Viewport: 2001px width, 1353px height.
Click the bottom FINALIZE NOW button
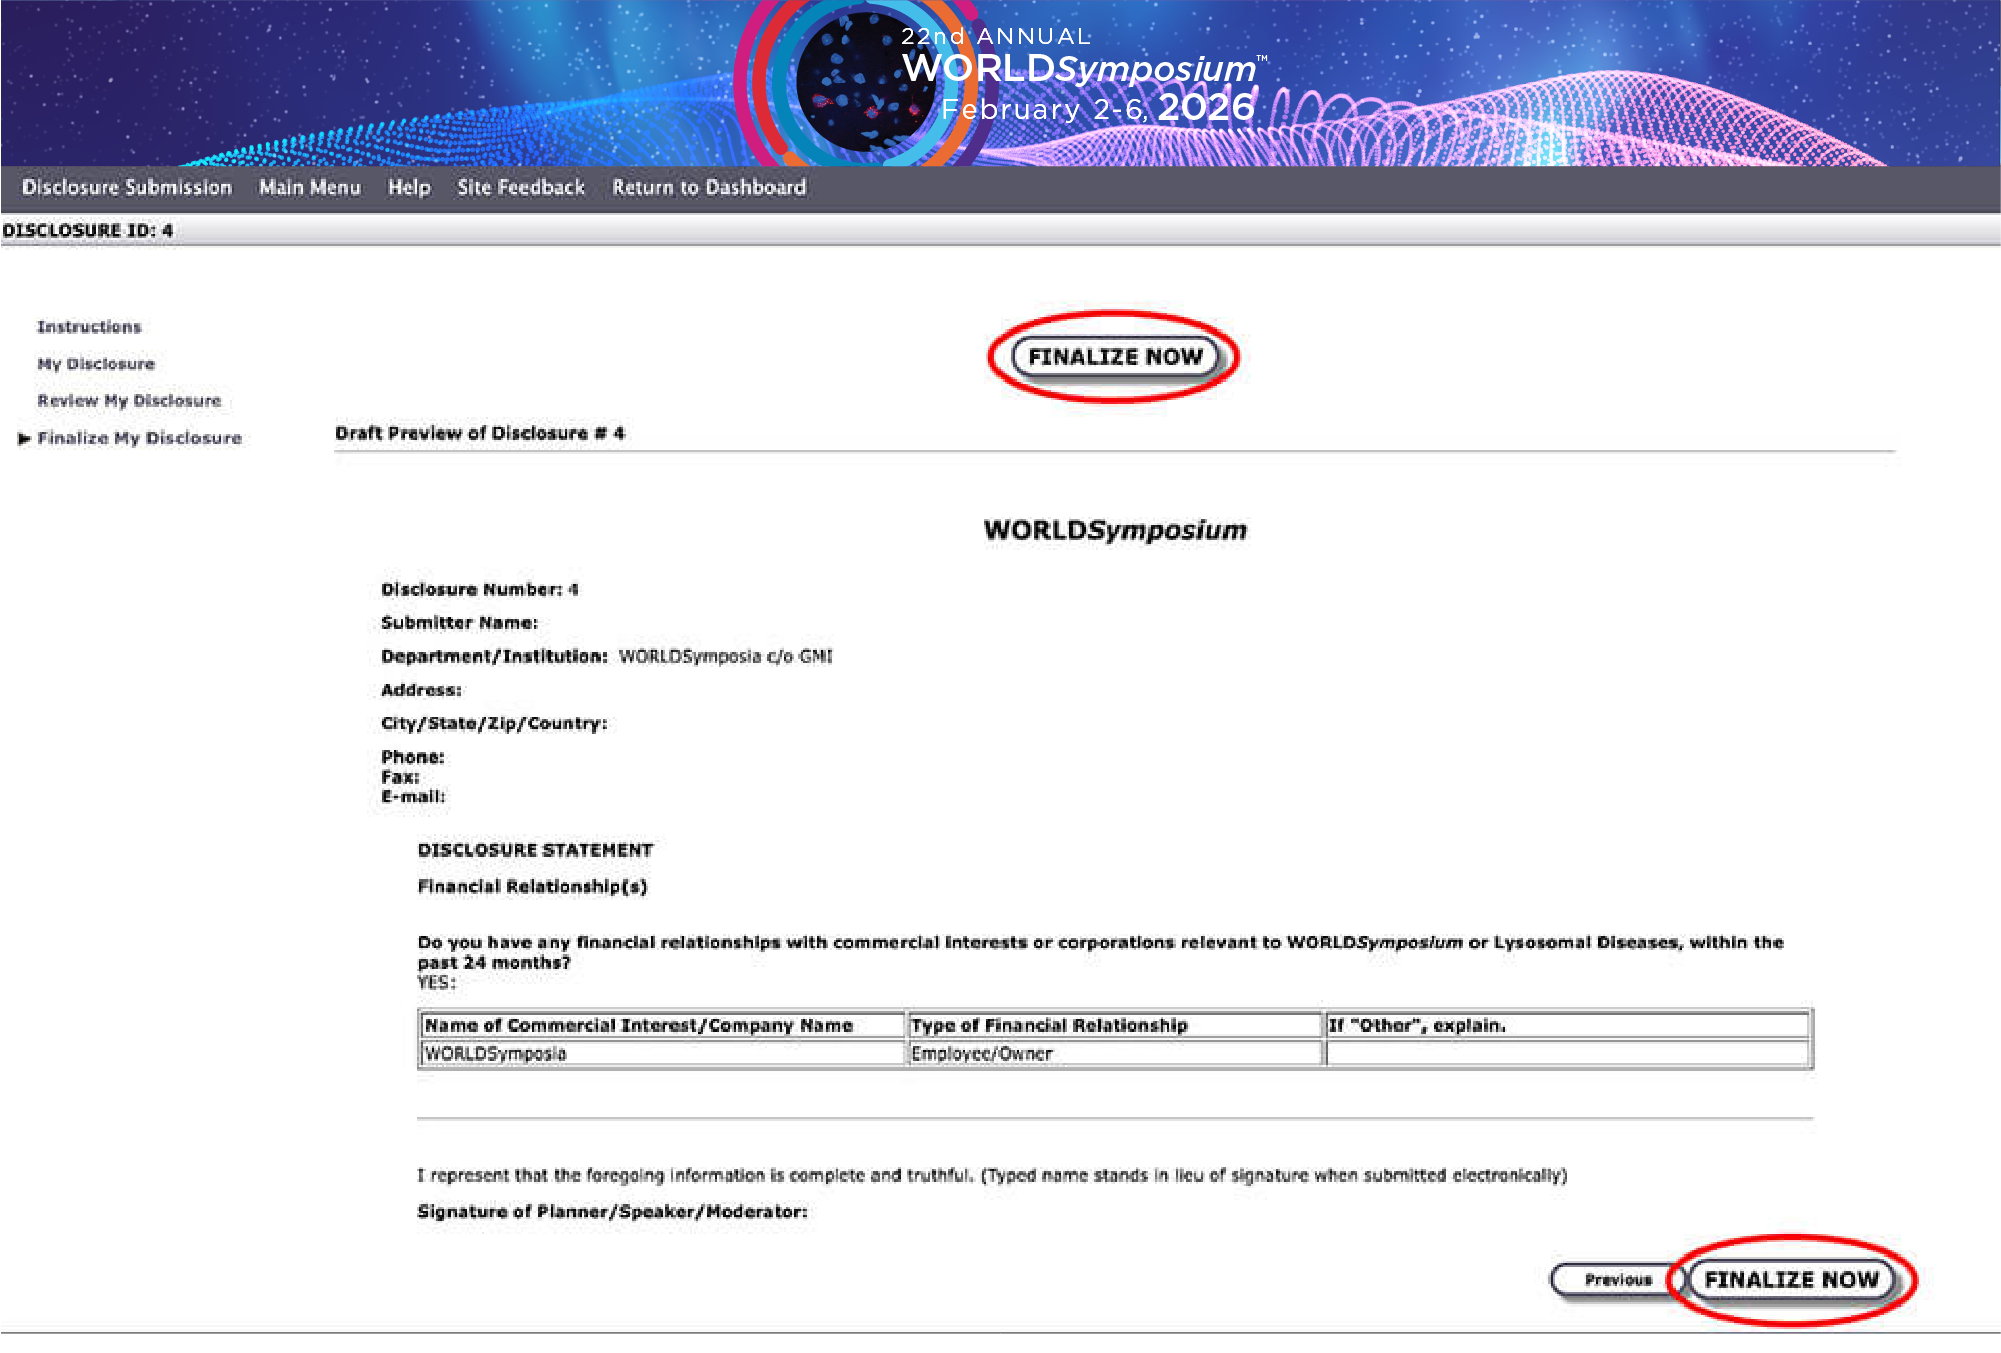(x=1791, y=1280)
